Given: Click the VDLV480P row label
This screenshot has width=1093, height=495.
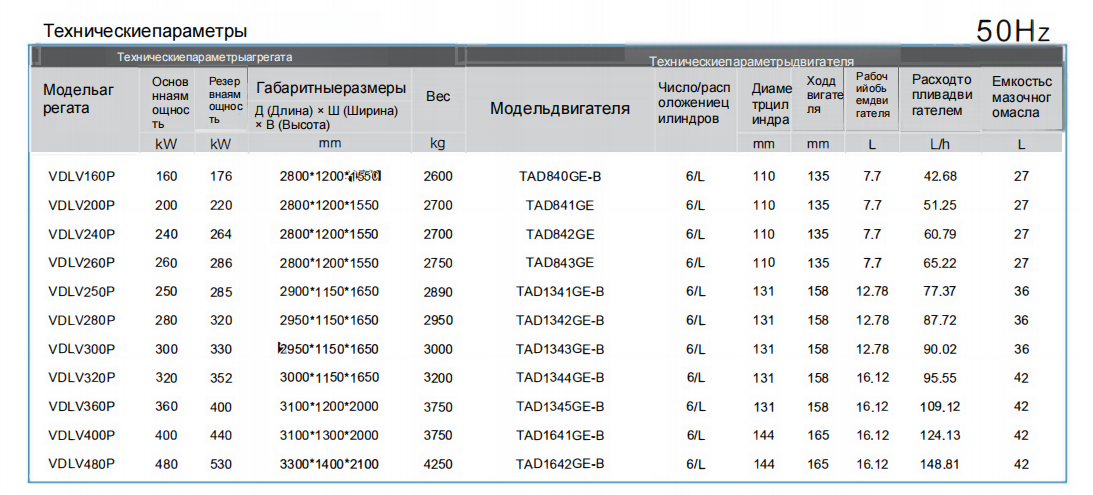Looking at the screenshot, I should 81,464.
